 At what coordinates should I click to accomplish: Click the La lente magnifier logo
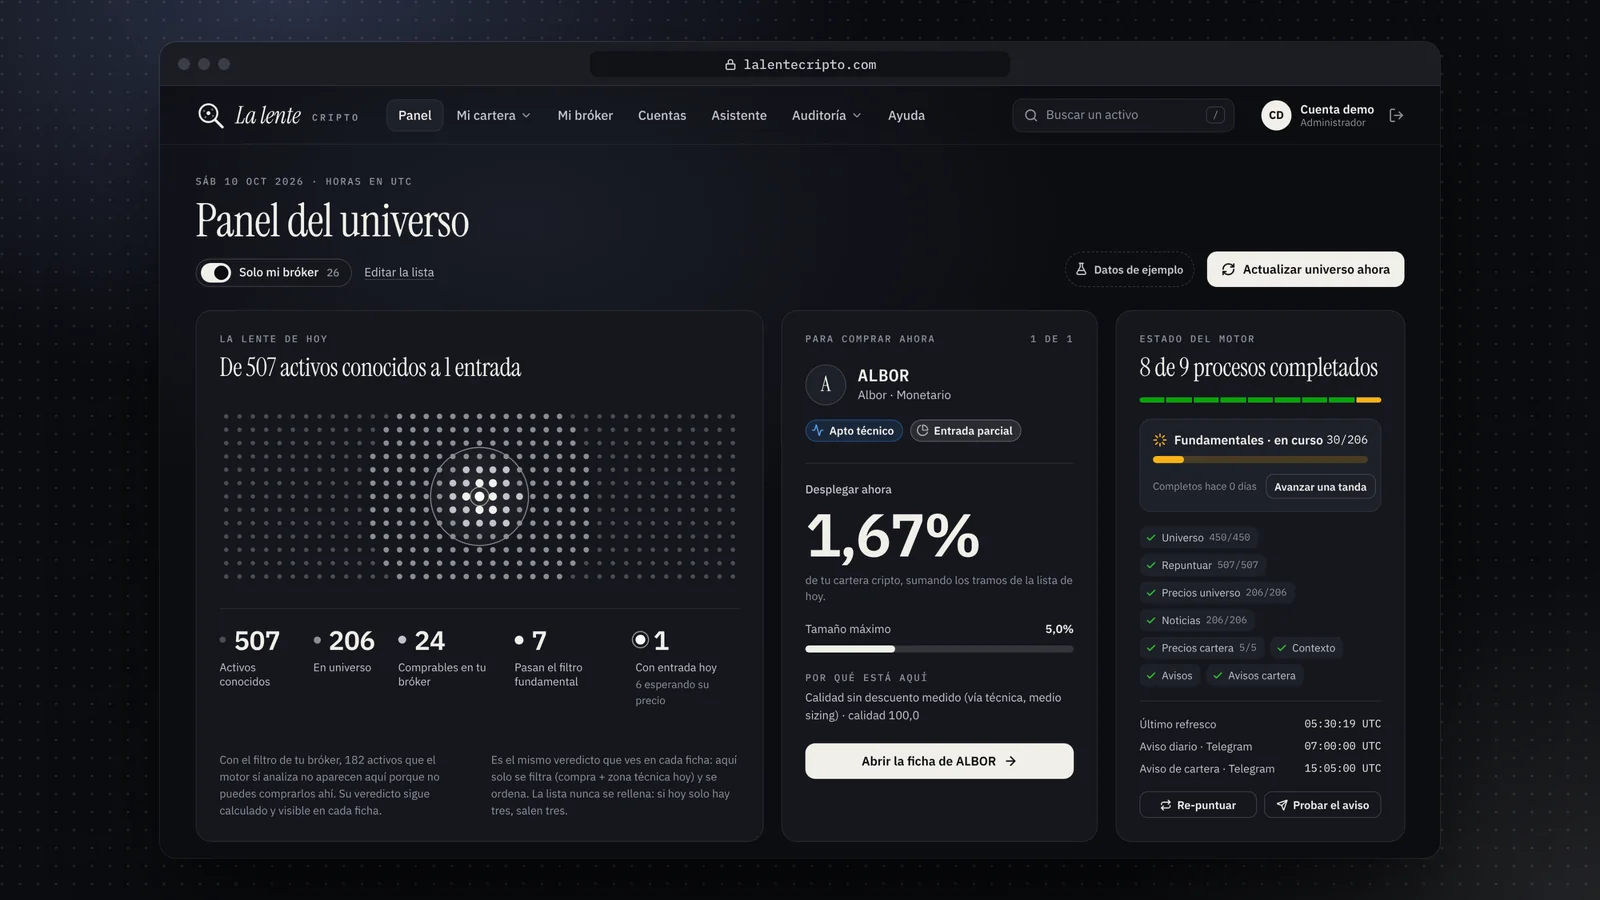(x=210, y=116)
